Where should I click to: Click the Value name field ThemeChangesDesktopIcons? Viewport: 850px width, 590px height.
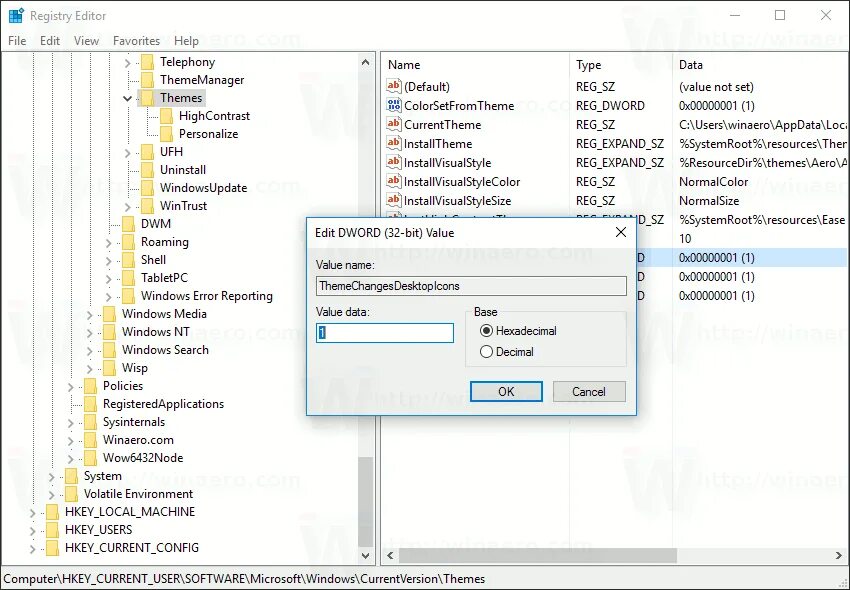pos(471,286)
